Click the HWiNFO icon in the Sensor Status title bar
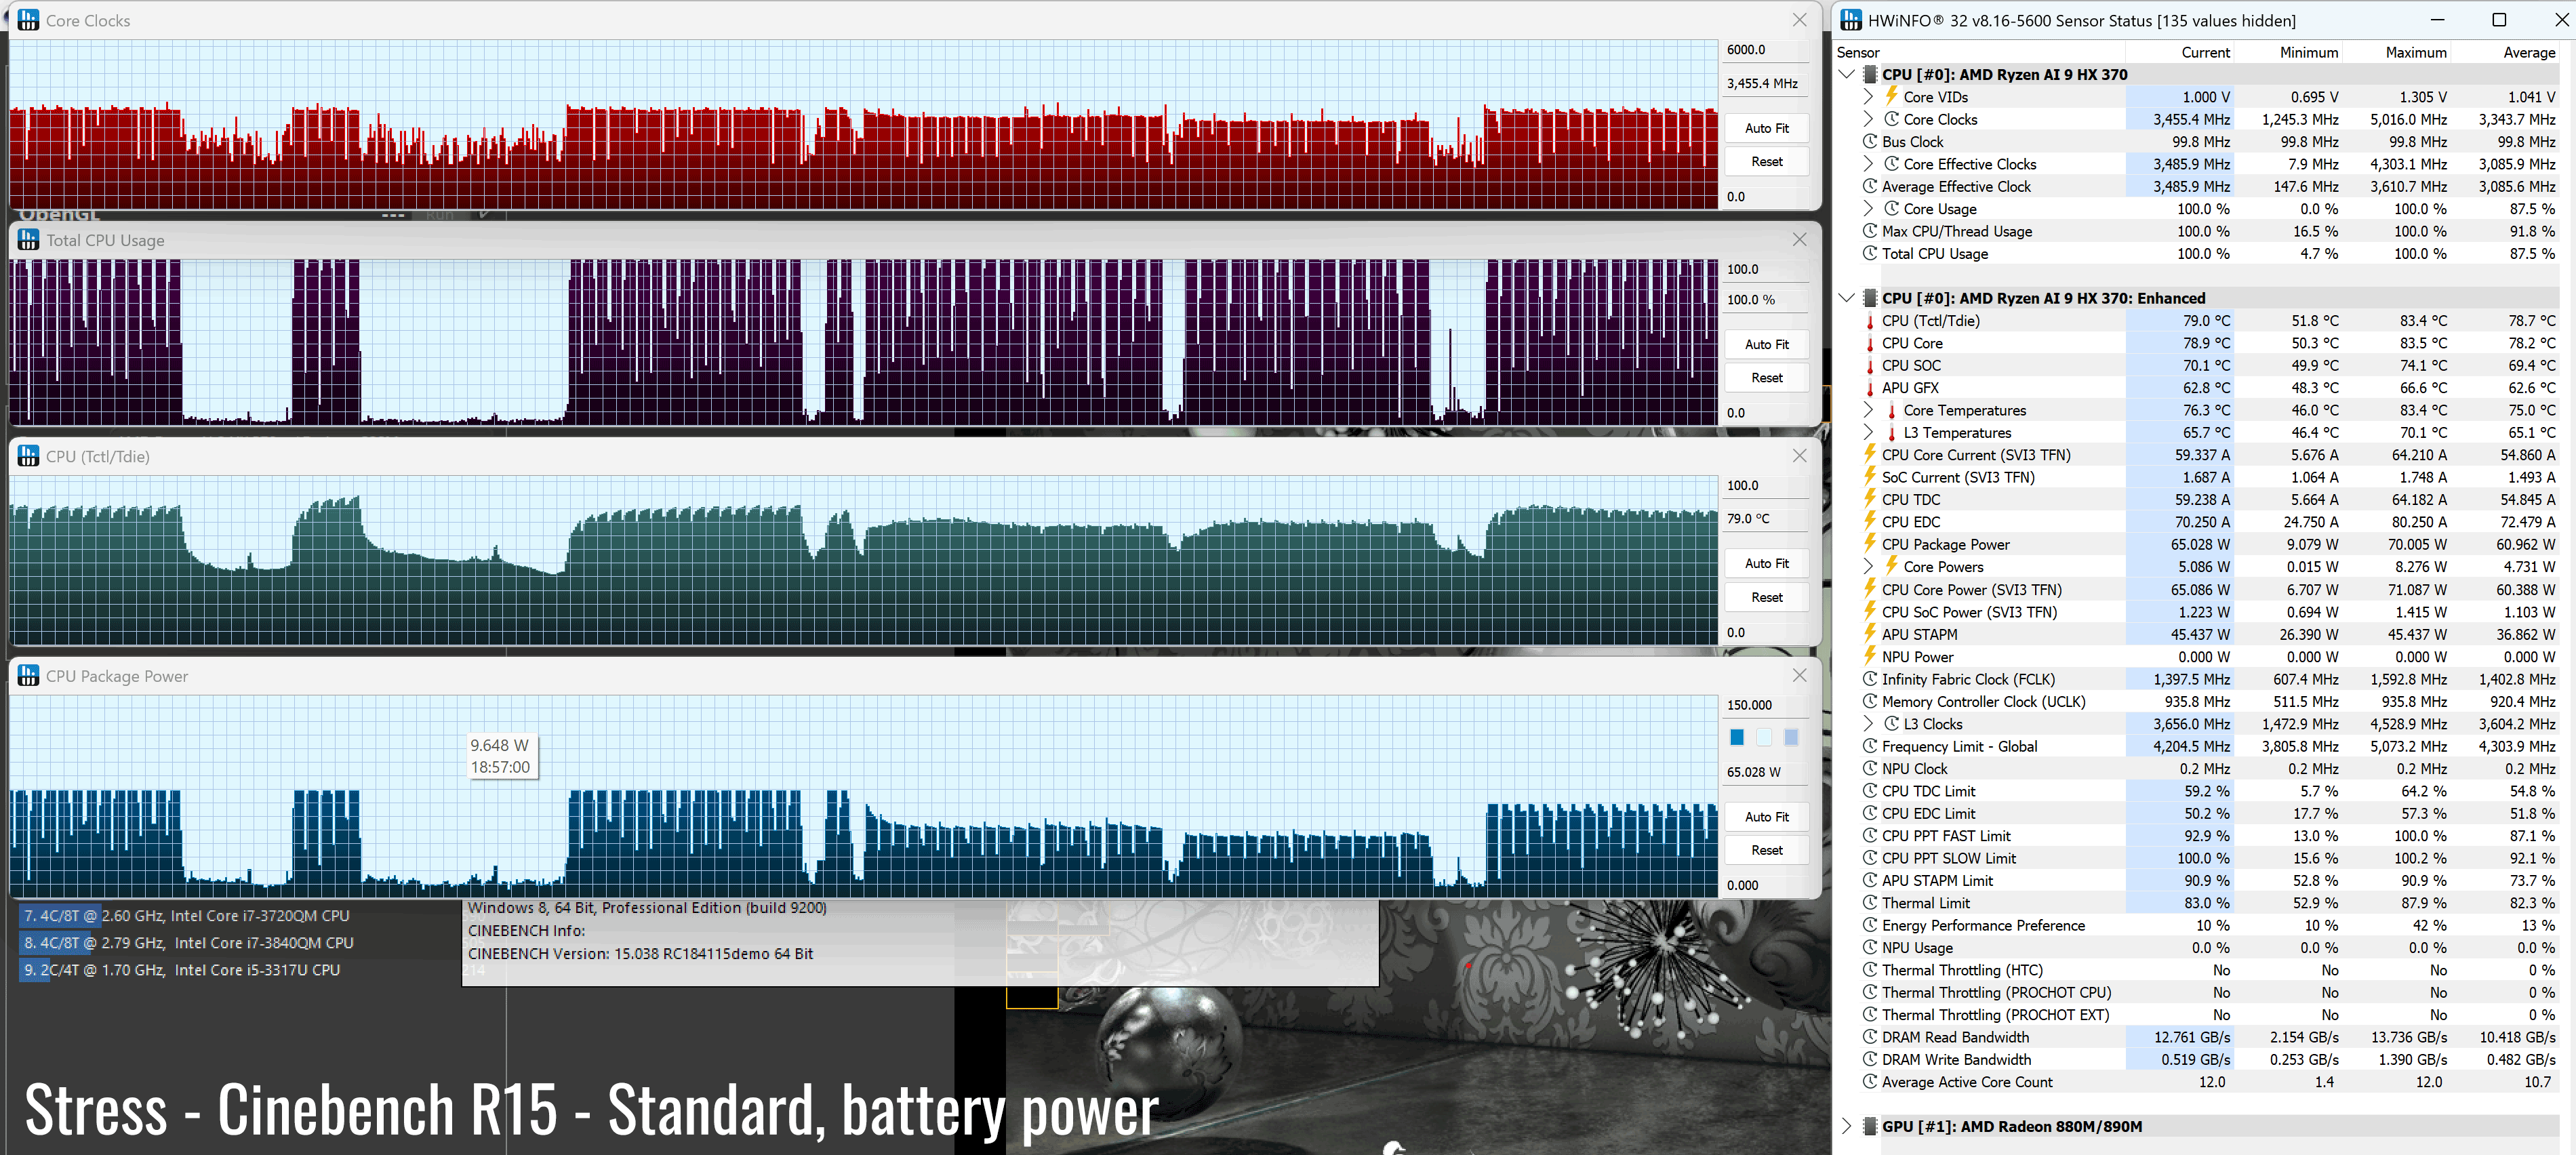This screenshot has width=2576, height=1155. (1851, 20)
